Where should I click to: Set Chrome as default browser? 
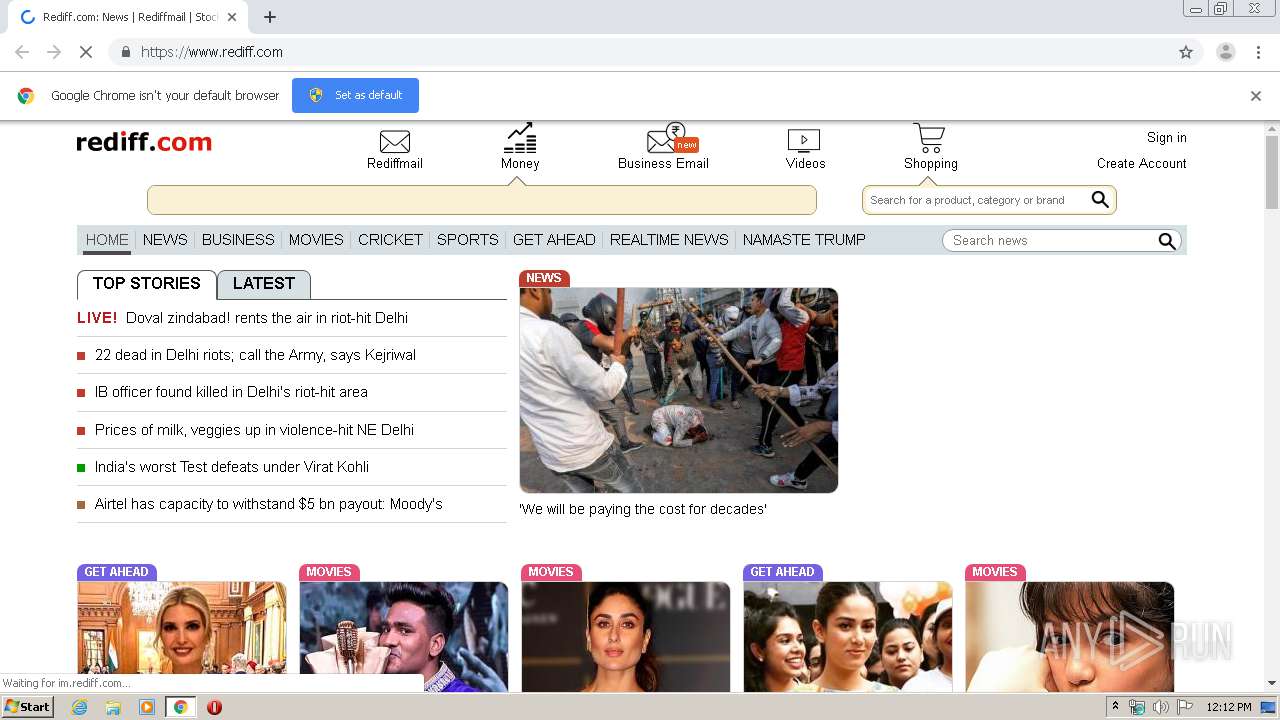(355, 95)
